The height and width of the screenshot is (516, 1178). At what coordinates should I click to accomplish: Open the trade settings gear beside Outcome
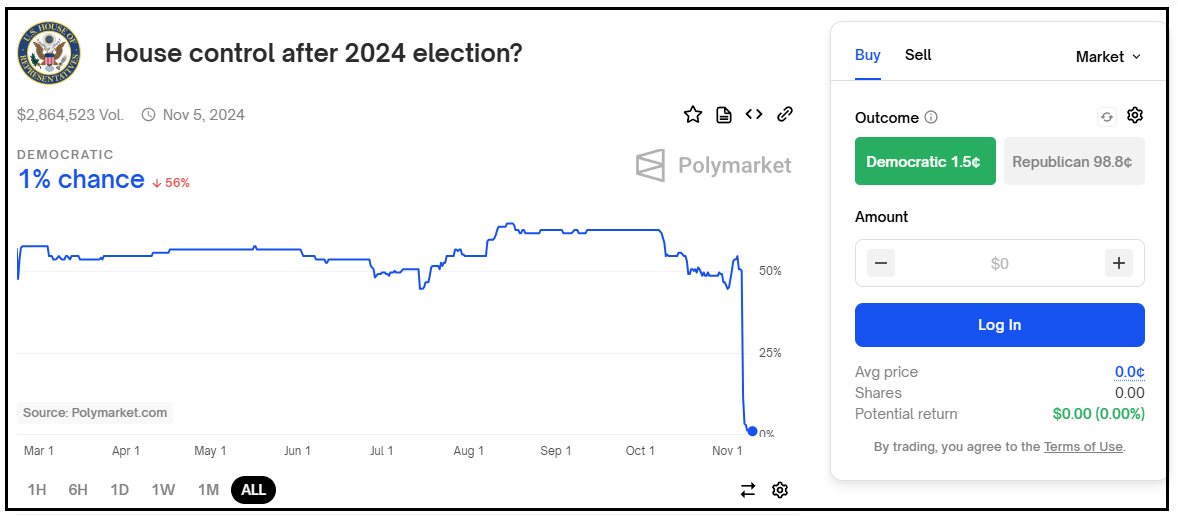tap(1134, 116)
